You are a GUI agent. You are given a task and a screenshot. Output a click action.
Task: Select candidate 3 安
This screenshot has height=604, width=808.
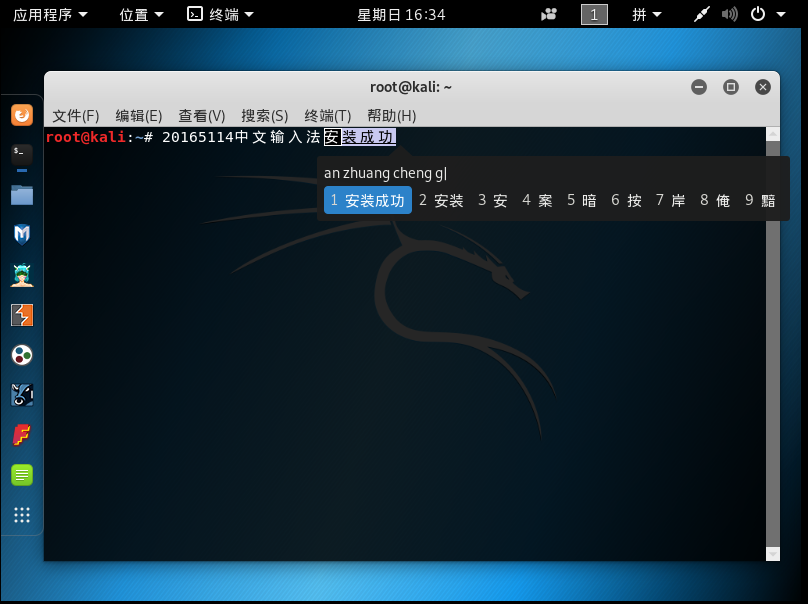click(493, 200)
